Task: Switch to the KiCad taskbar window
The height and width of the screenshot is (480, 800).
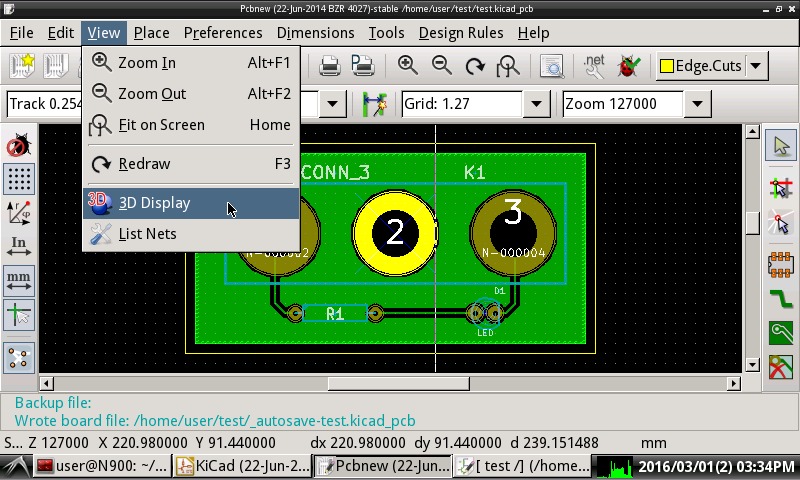Action: (242, 466)
